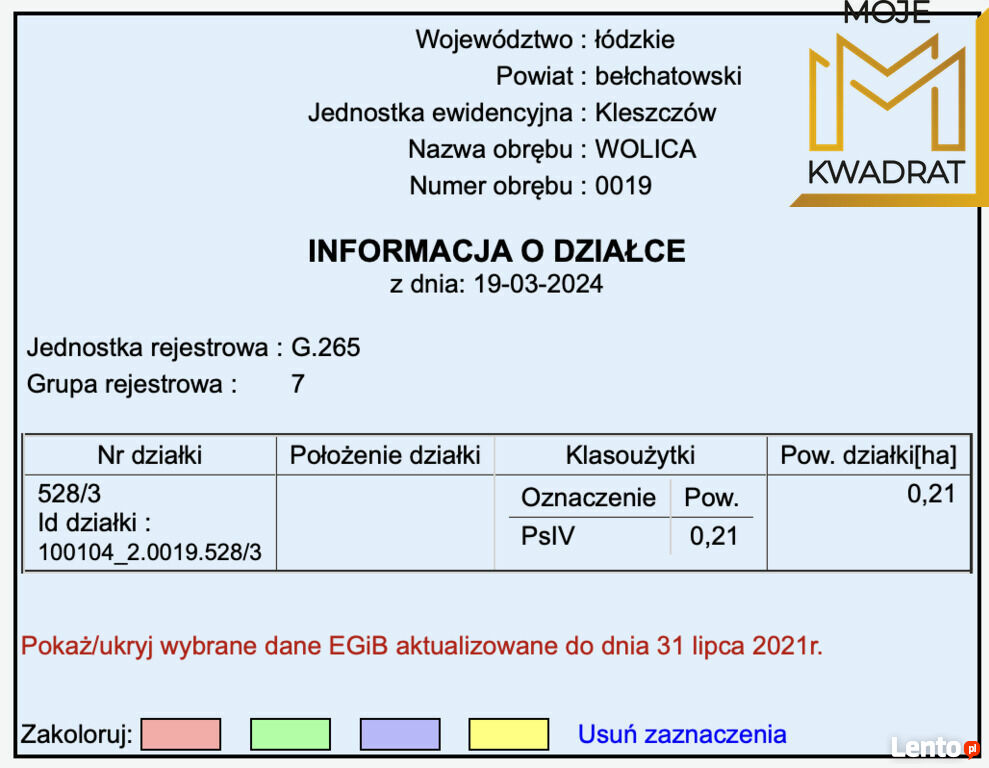Click the 'Pow.' sub-header in Klasoużytki

pyautogui.click(x=711, y=497)
